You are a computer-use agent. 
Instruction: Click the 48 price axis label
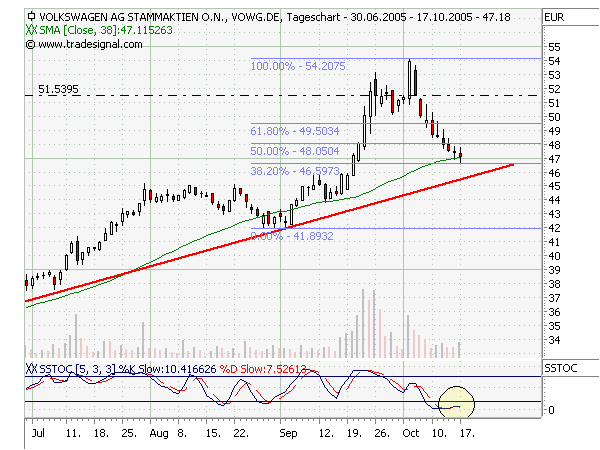coord(554,145)
